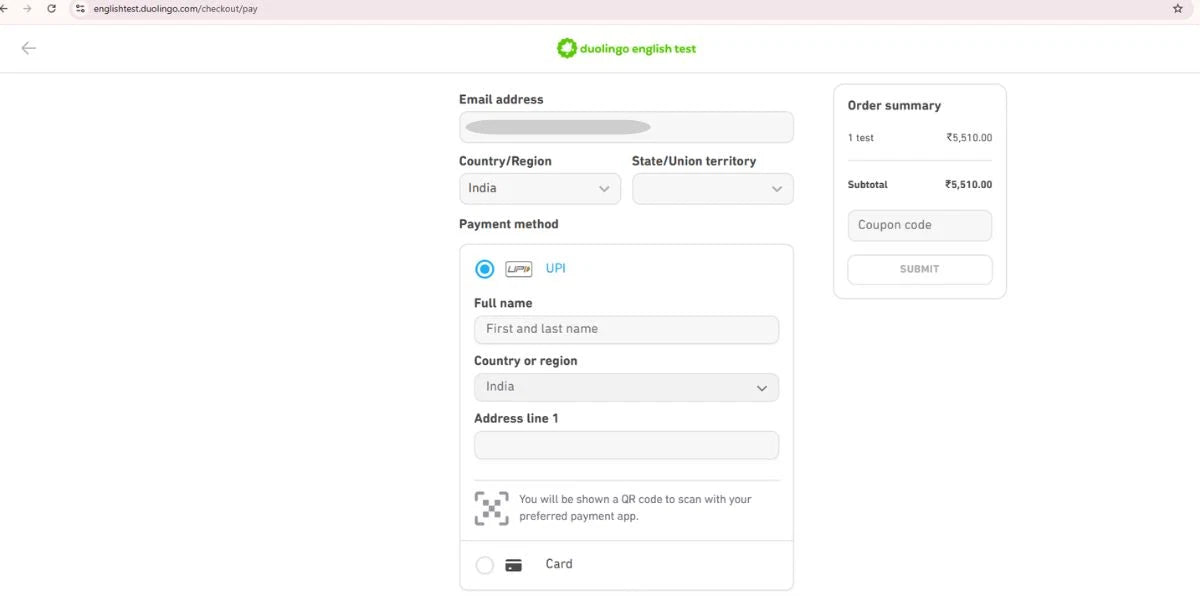The image size is (1200, 600).
Task: Click the UPI payment label
Action: [x=556, y=269]
